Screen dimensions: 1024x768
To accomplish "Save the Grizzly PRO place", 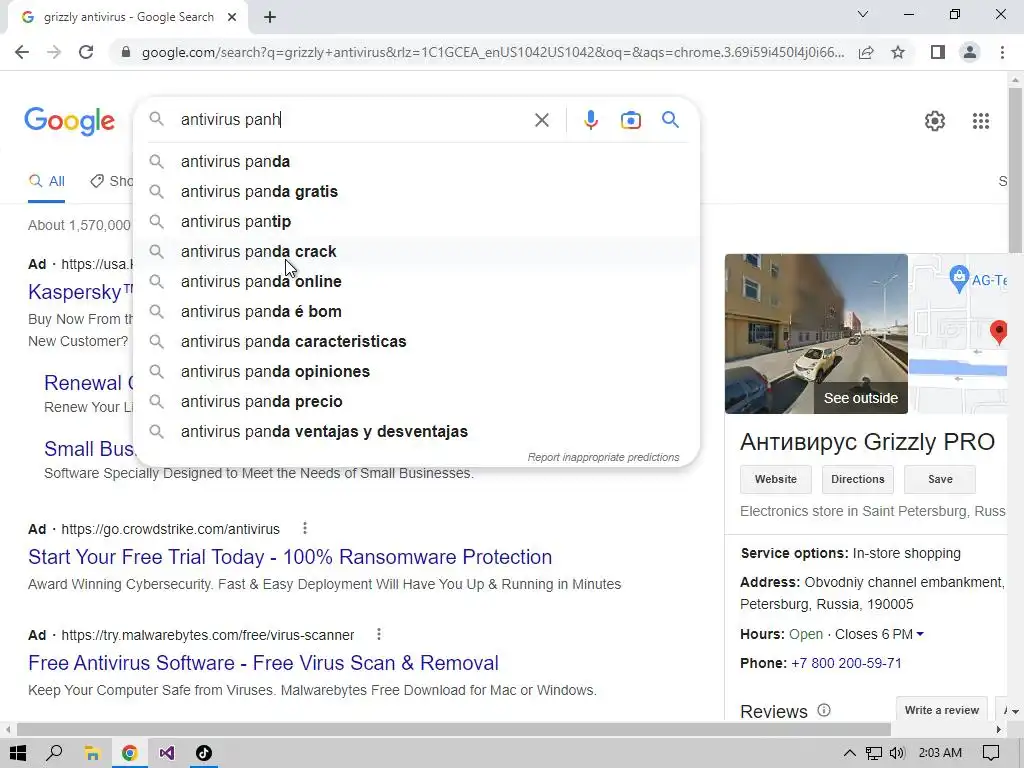I will [940, 479].
